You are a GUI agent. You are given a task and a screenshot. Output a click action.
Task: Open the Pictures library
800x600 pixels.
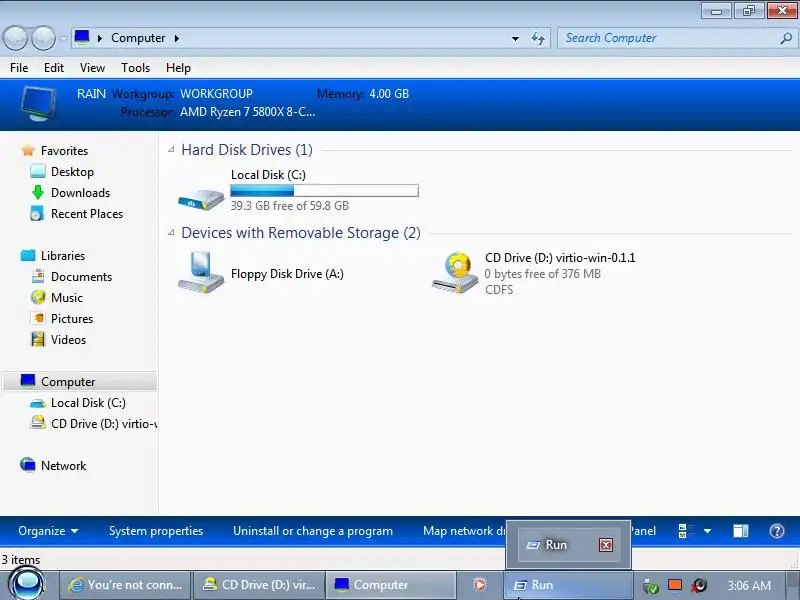pyautogui.click(x=72, y=319)
